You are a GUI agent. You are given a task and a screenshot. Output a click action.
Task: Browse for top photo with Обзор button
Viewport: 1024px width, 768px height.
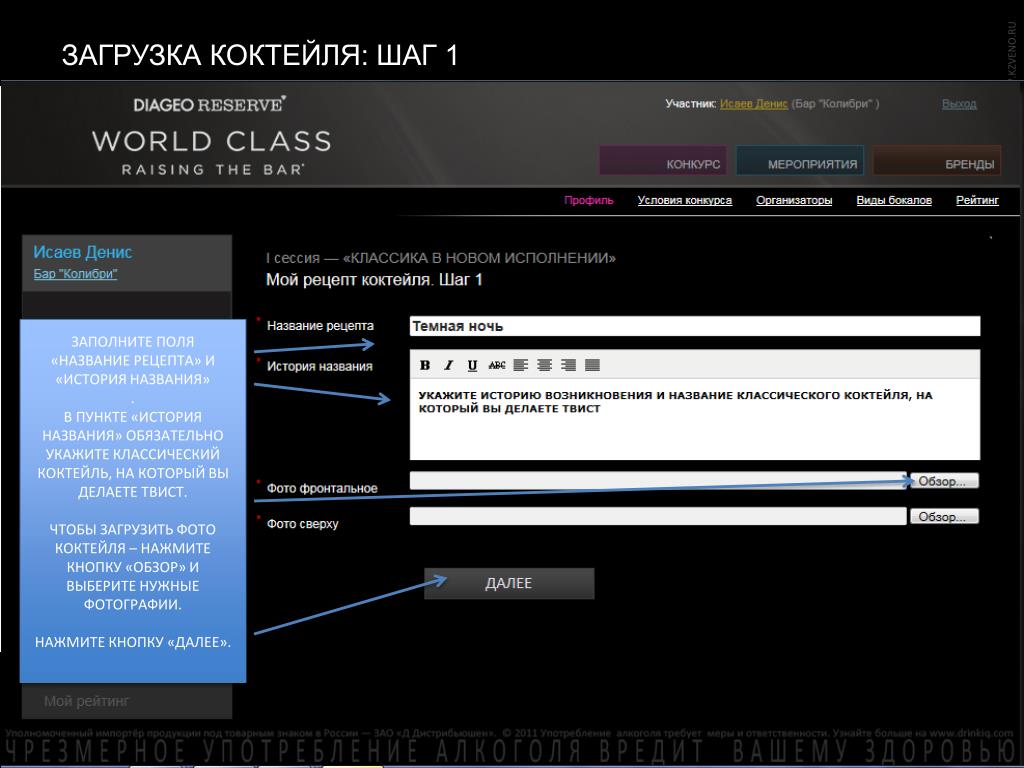[944, 516]
